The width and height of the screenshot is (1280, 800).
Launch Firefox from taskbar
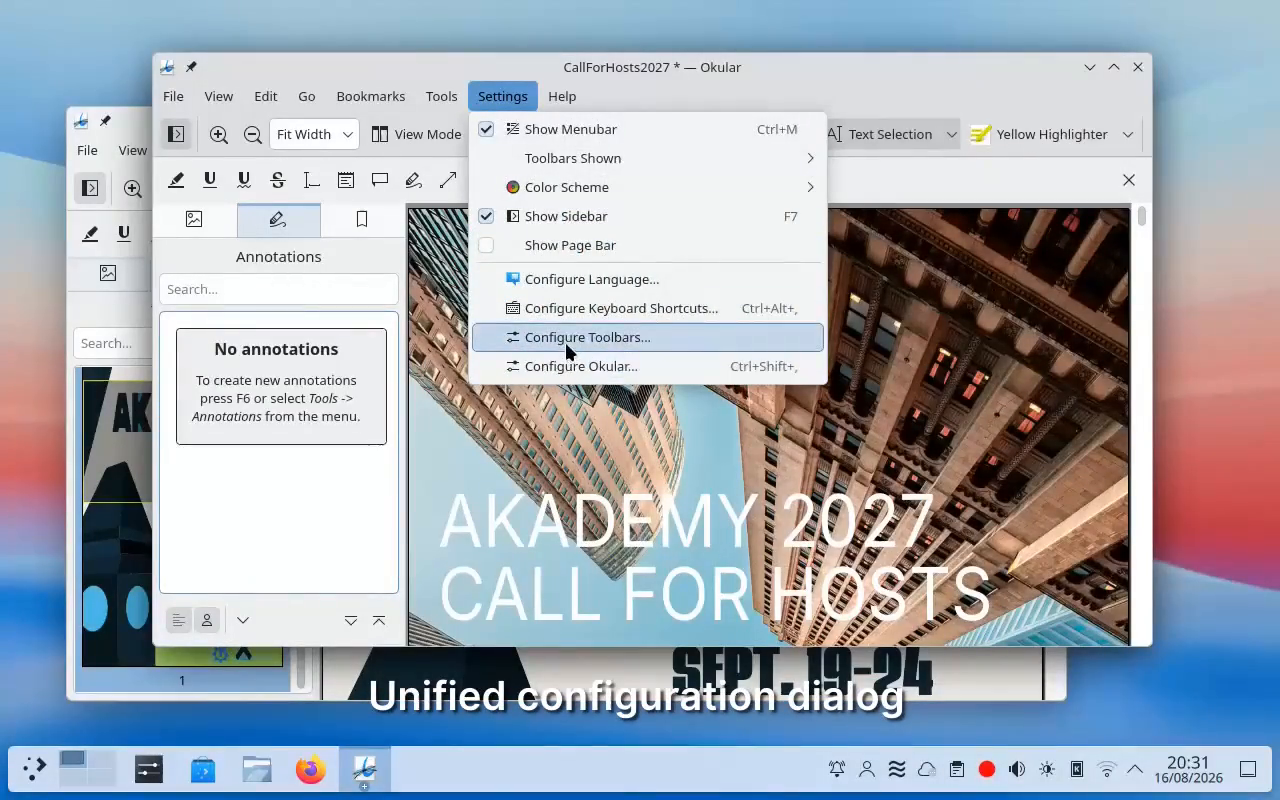pyautogui.click(x=310, y=769)
